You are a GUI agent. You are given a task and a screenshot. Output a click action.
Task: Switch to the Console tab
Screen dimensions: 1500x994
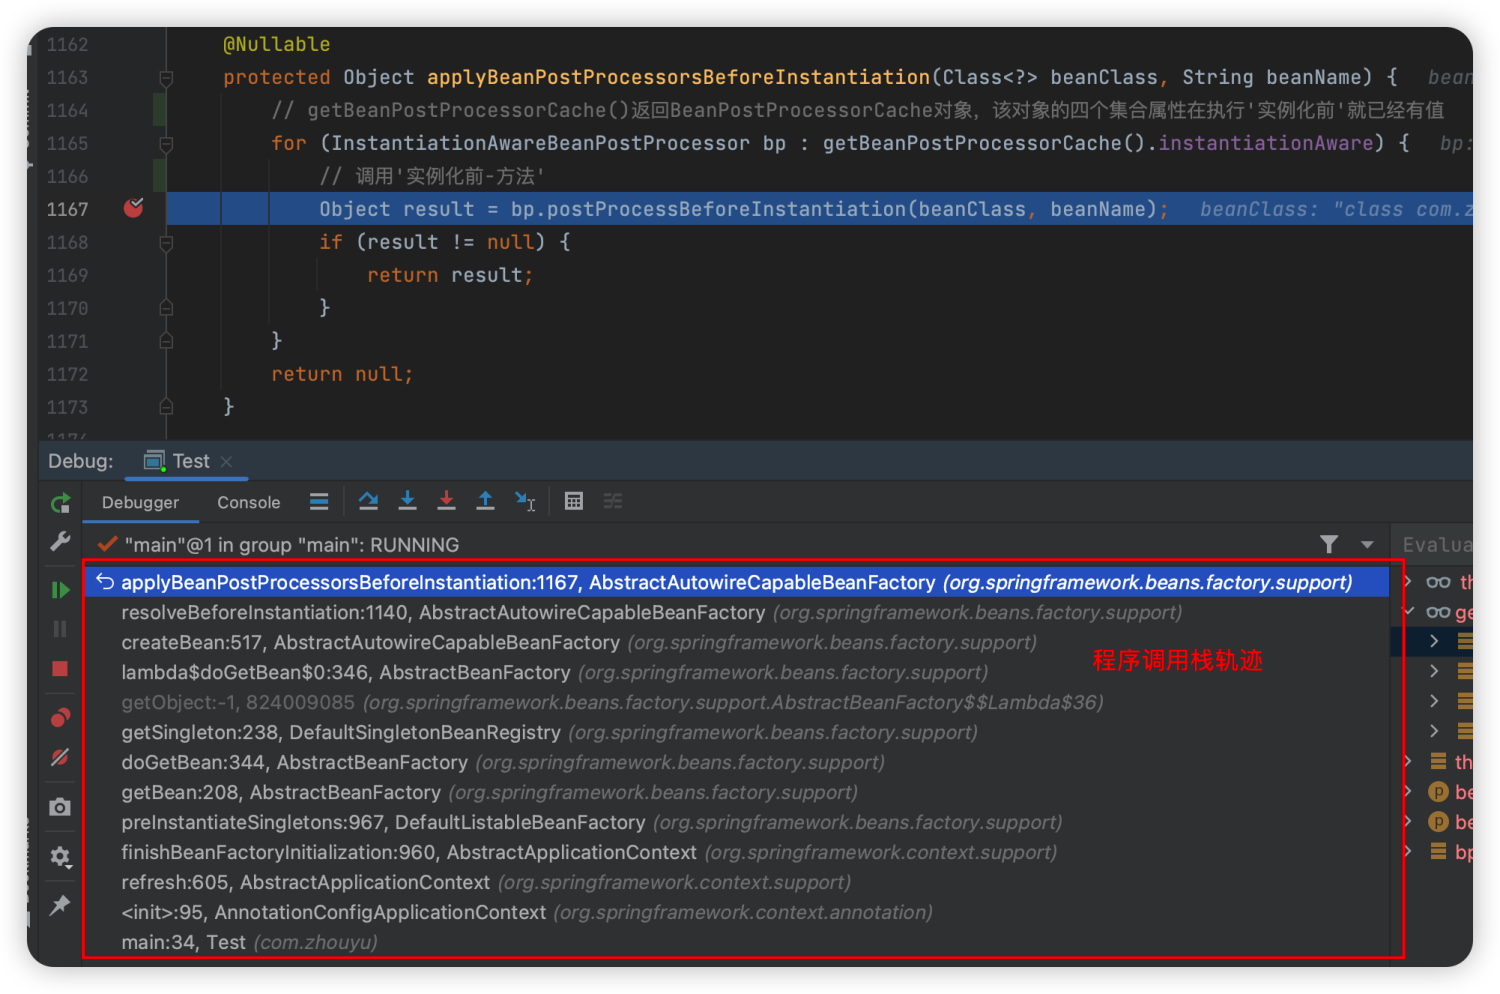[x=248, y=502]
